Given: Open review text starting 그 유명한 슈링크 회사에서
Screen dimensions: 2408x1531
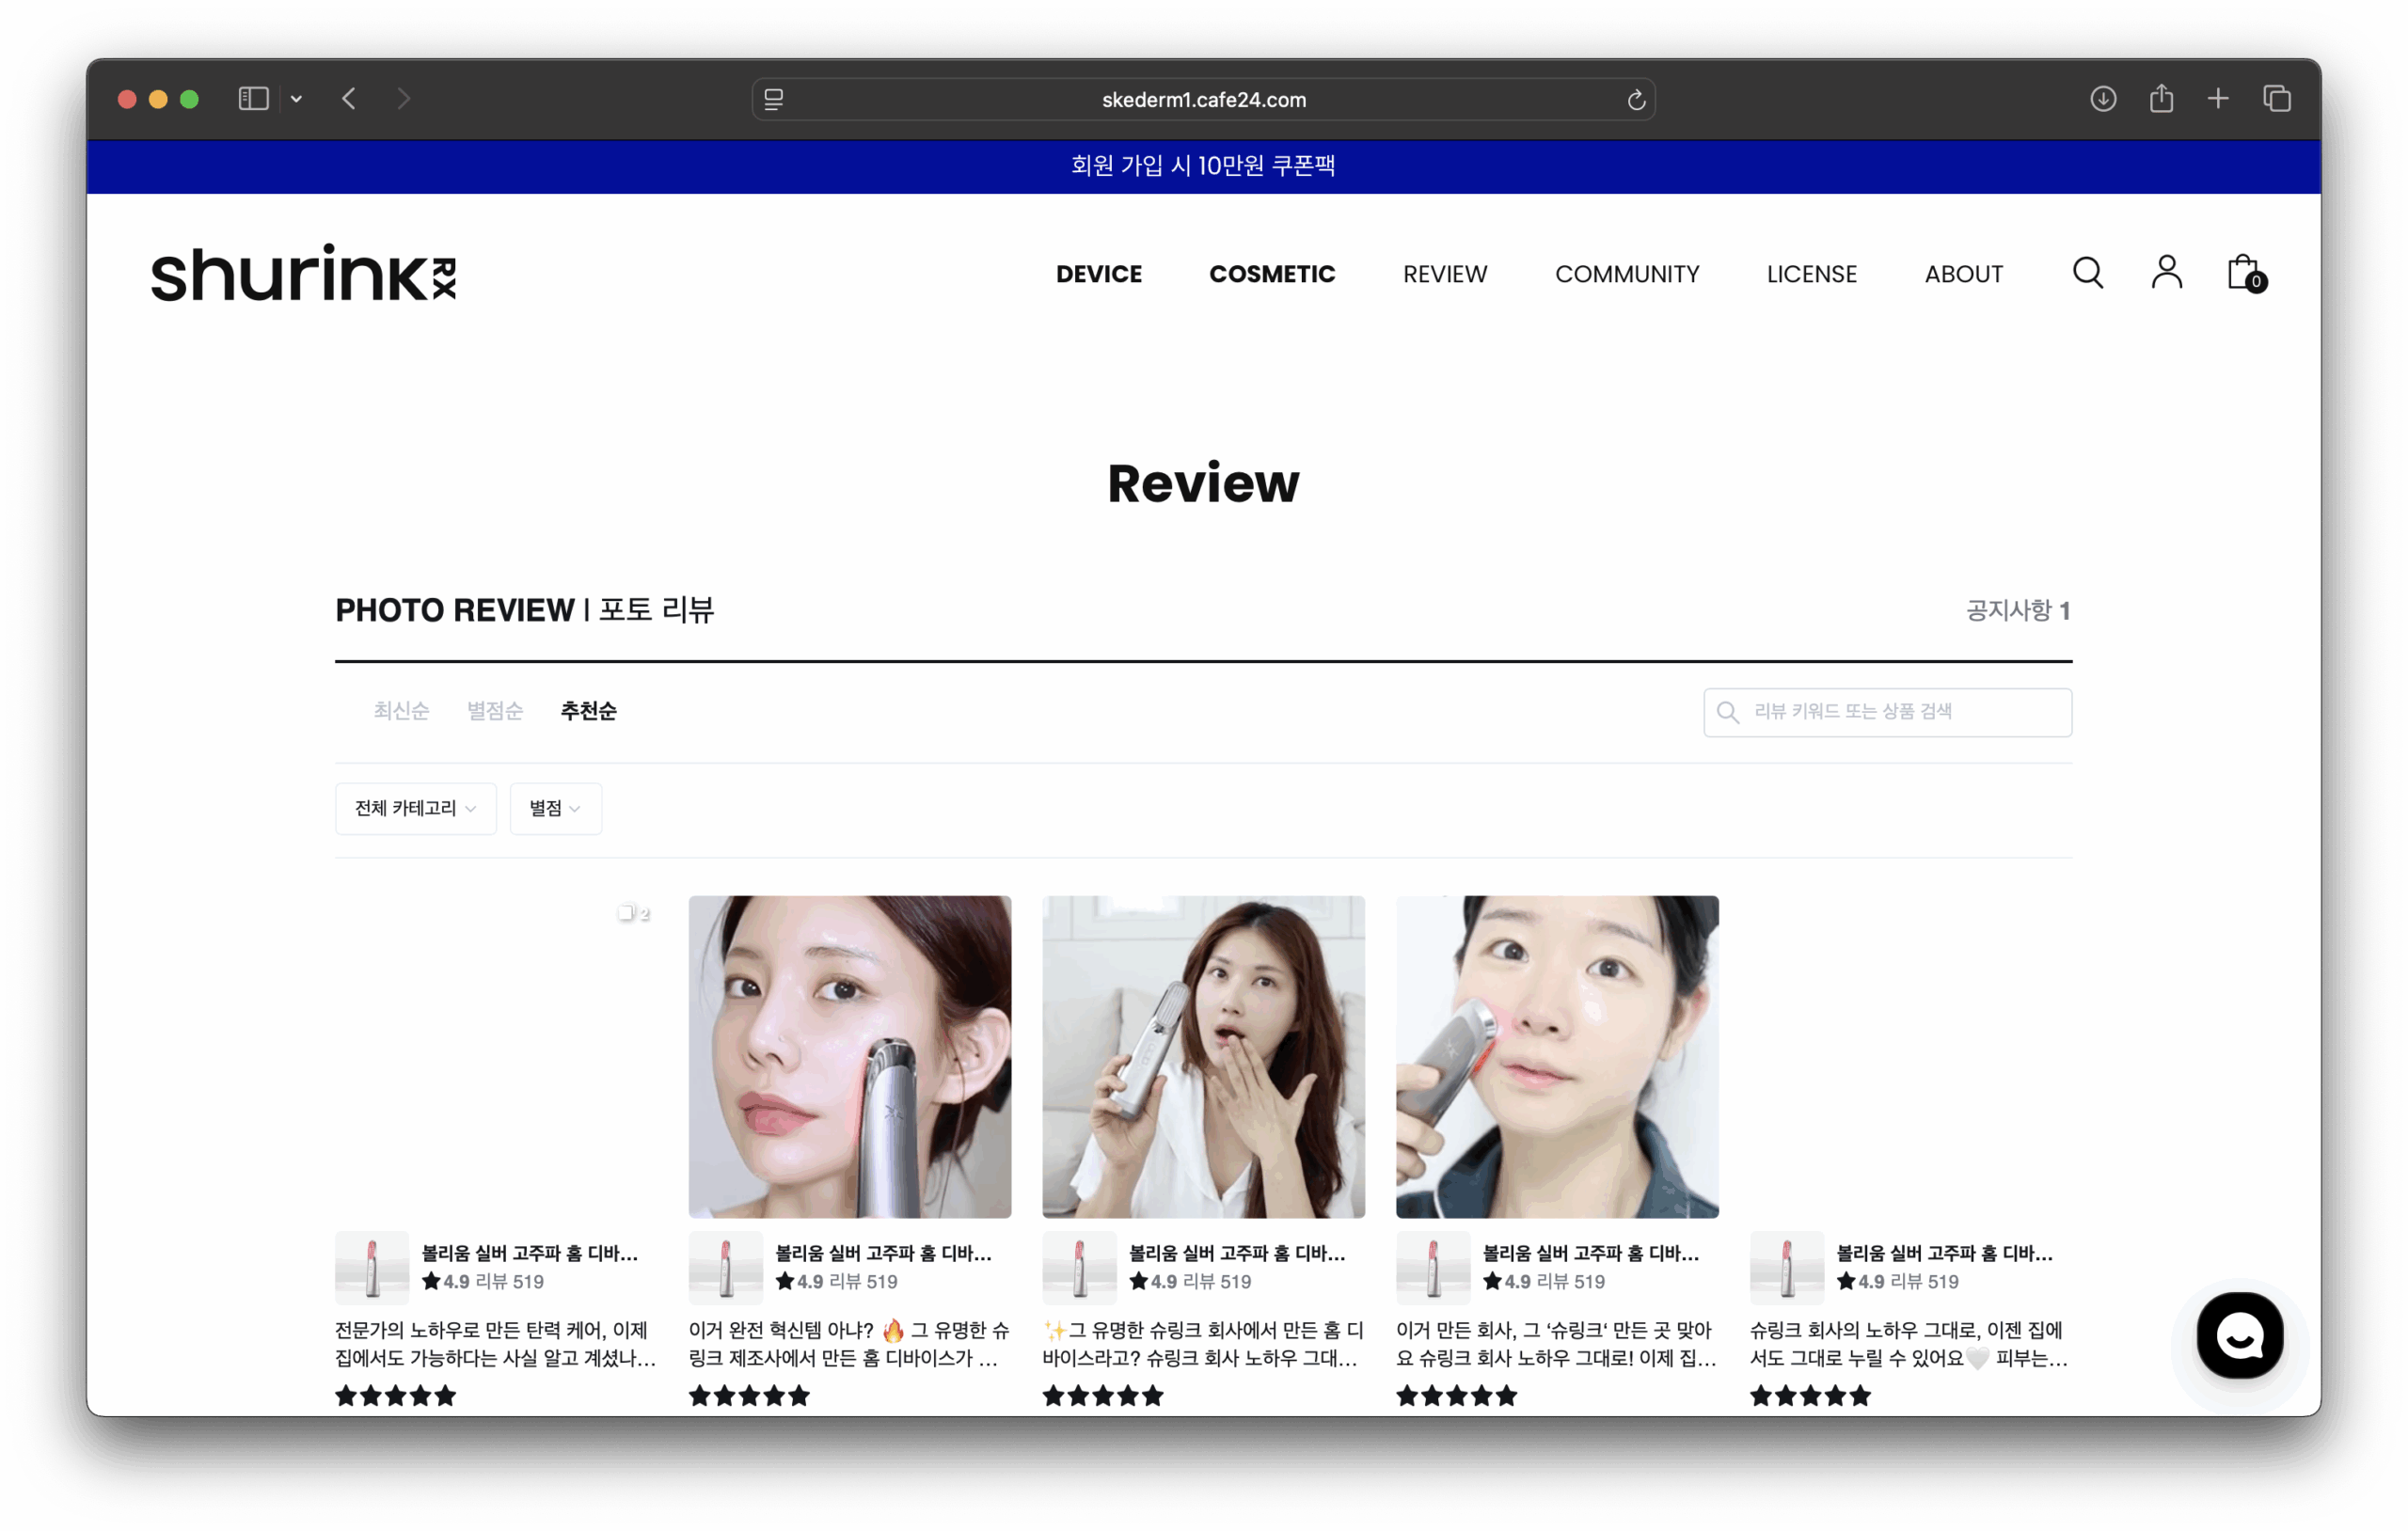Looking at the screenshot, I should click(x=1203, y=1344).
